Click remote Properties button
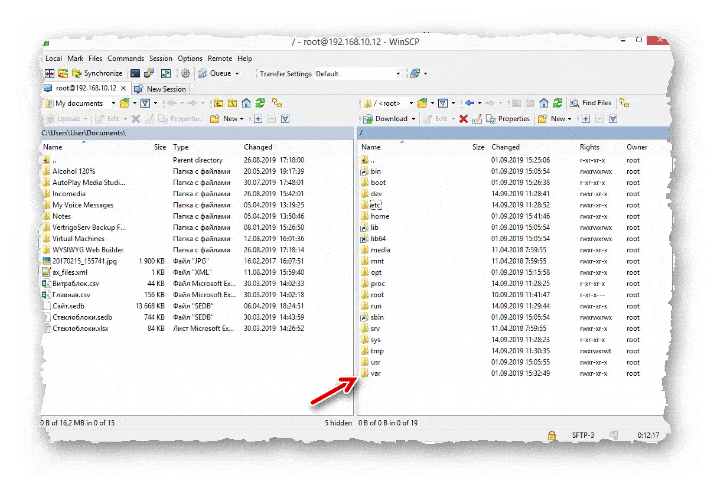 (508, 118)
